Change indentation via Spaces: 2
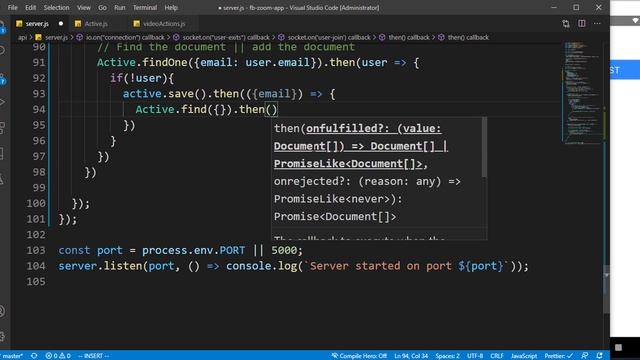The height and width of the screenshot is (360, 640). pyautogui.click(x=447, y=356)
